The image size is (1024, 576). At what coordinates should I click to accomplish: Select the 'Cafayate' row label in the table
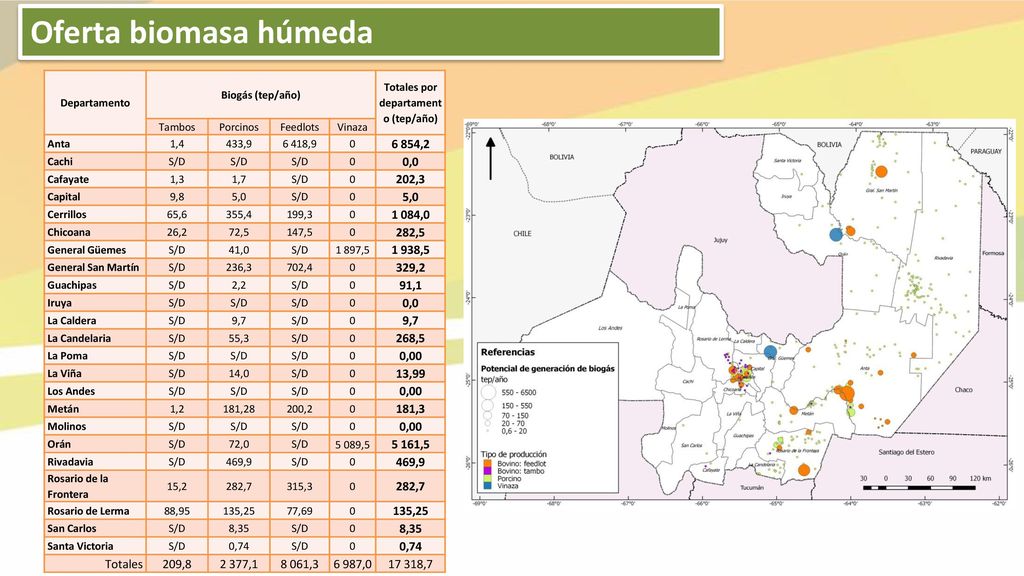(x=68, y=179)
